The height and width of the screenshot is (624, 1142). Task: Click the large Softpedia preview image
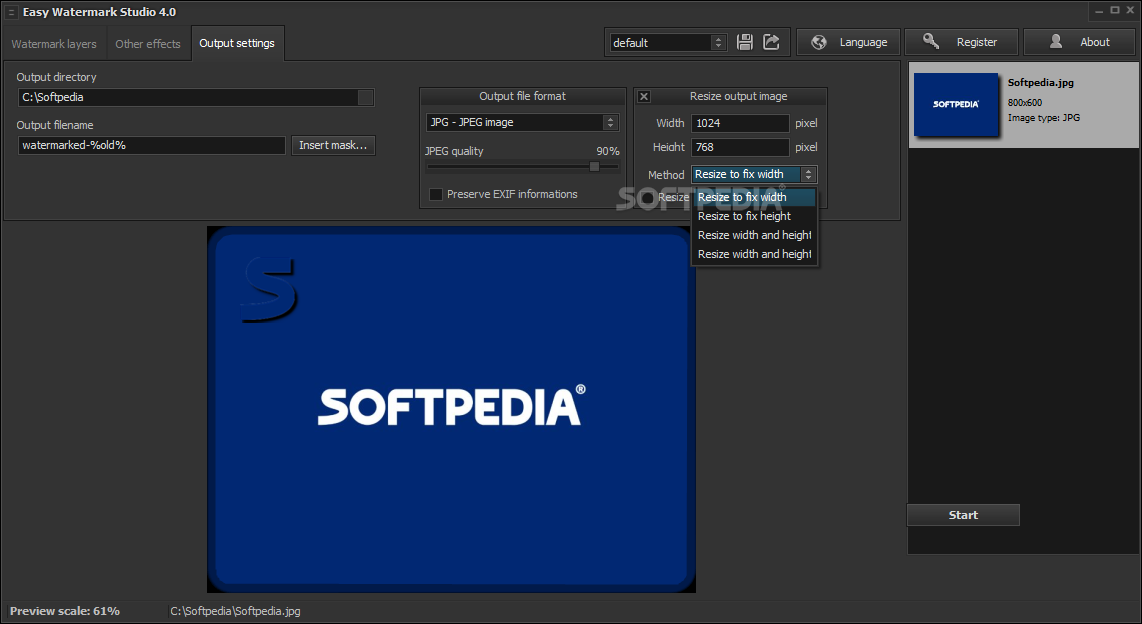[x=452, y=409]
